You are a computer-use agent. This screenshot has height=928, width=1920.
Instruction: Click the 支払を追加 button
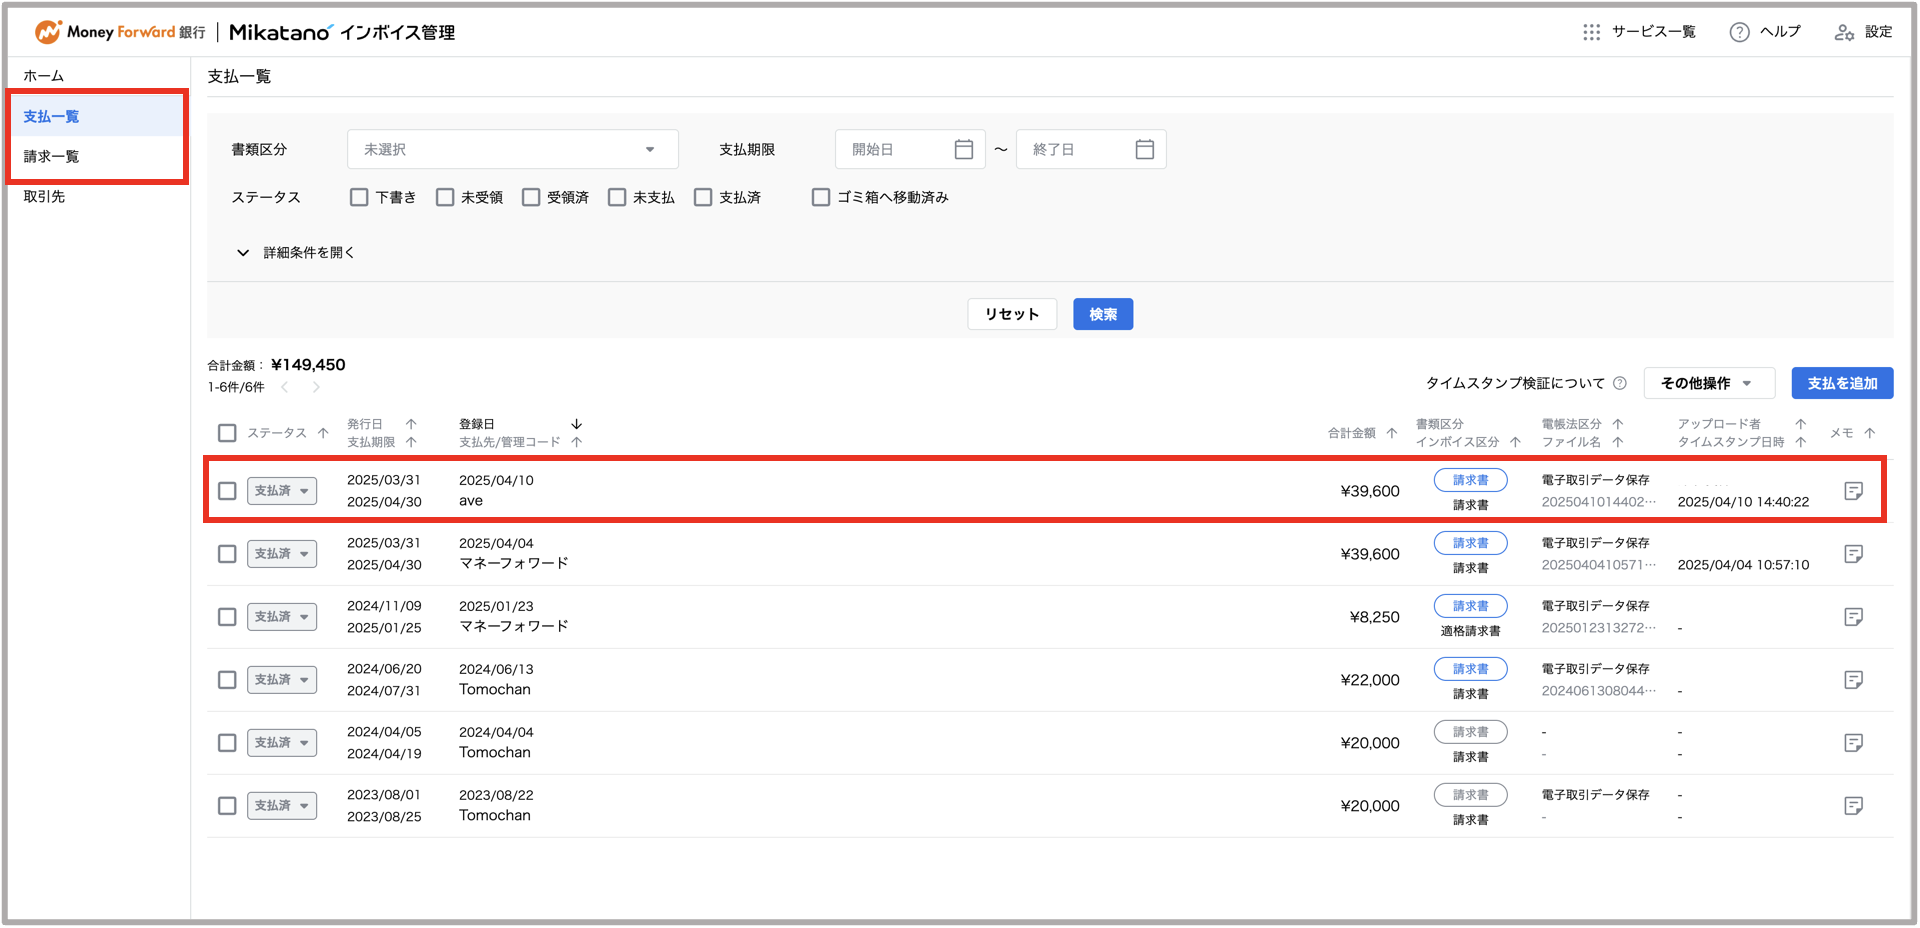point(1842,383)
